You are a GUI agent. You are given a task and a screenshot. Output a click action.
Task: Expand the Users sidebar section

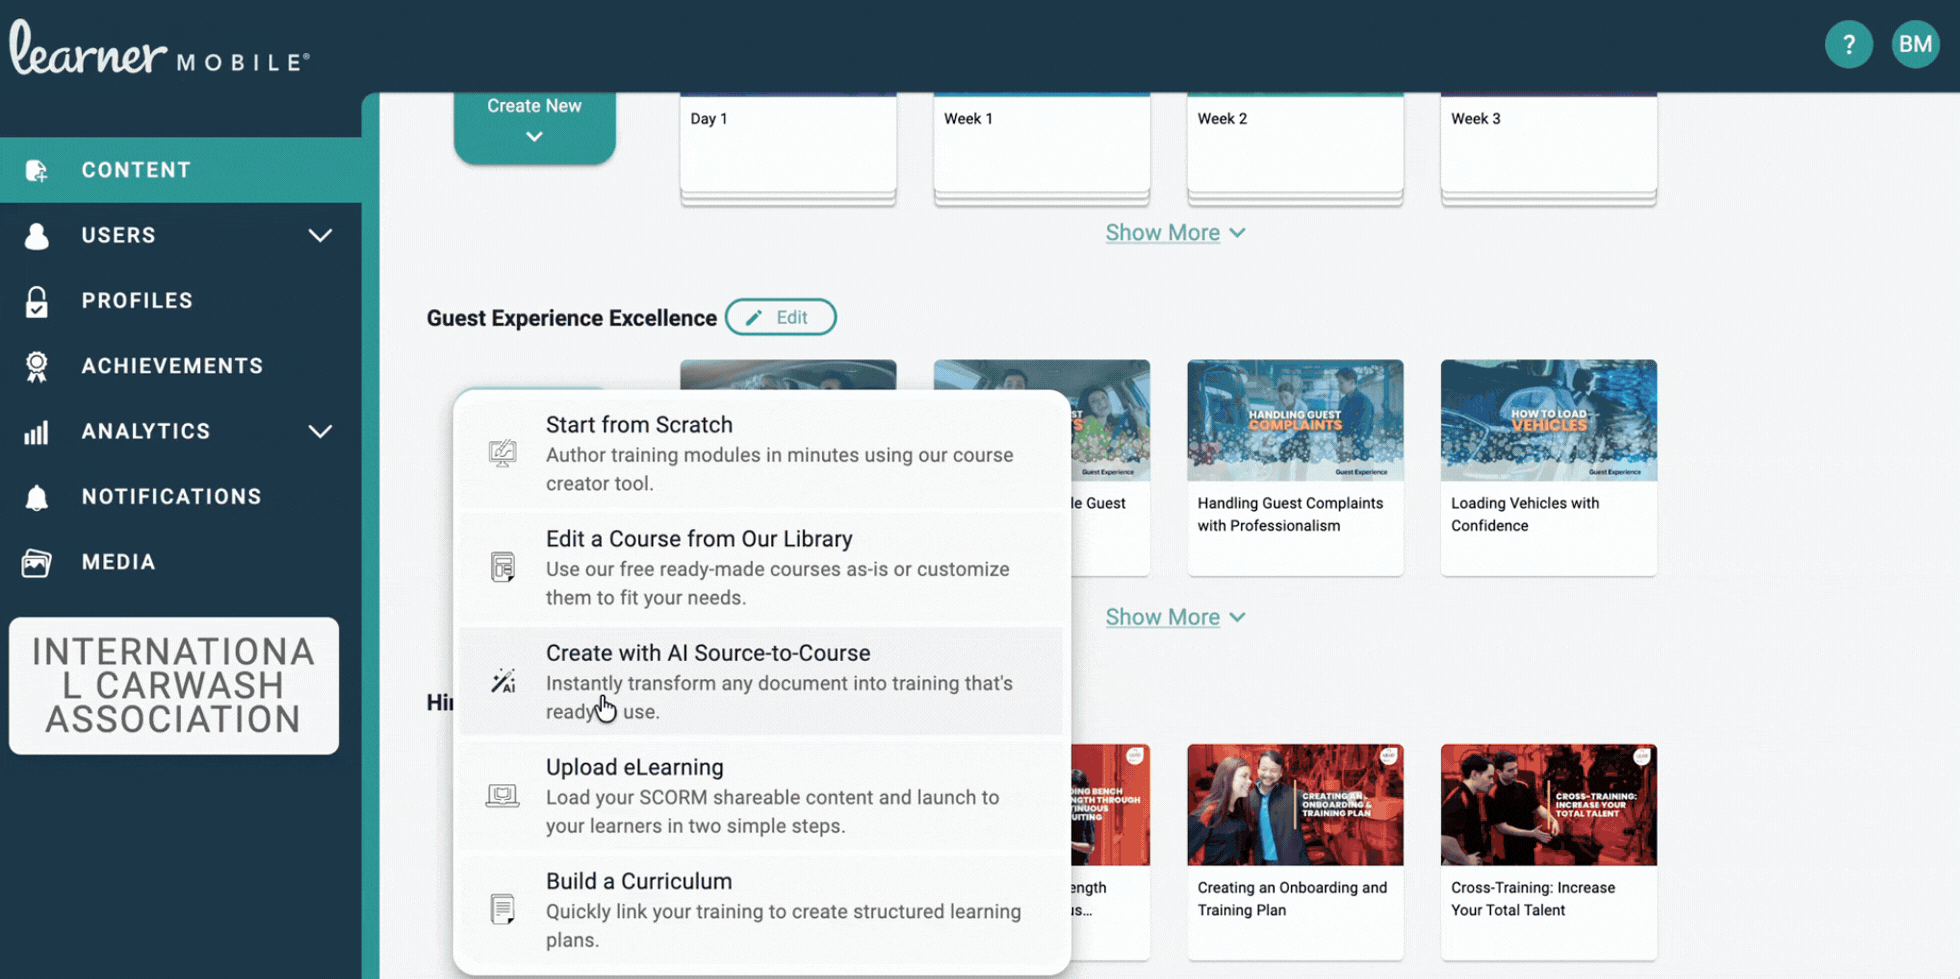click(319, 236)
